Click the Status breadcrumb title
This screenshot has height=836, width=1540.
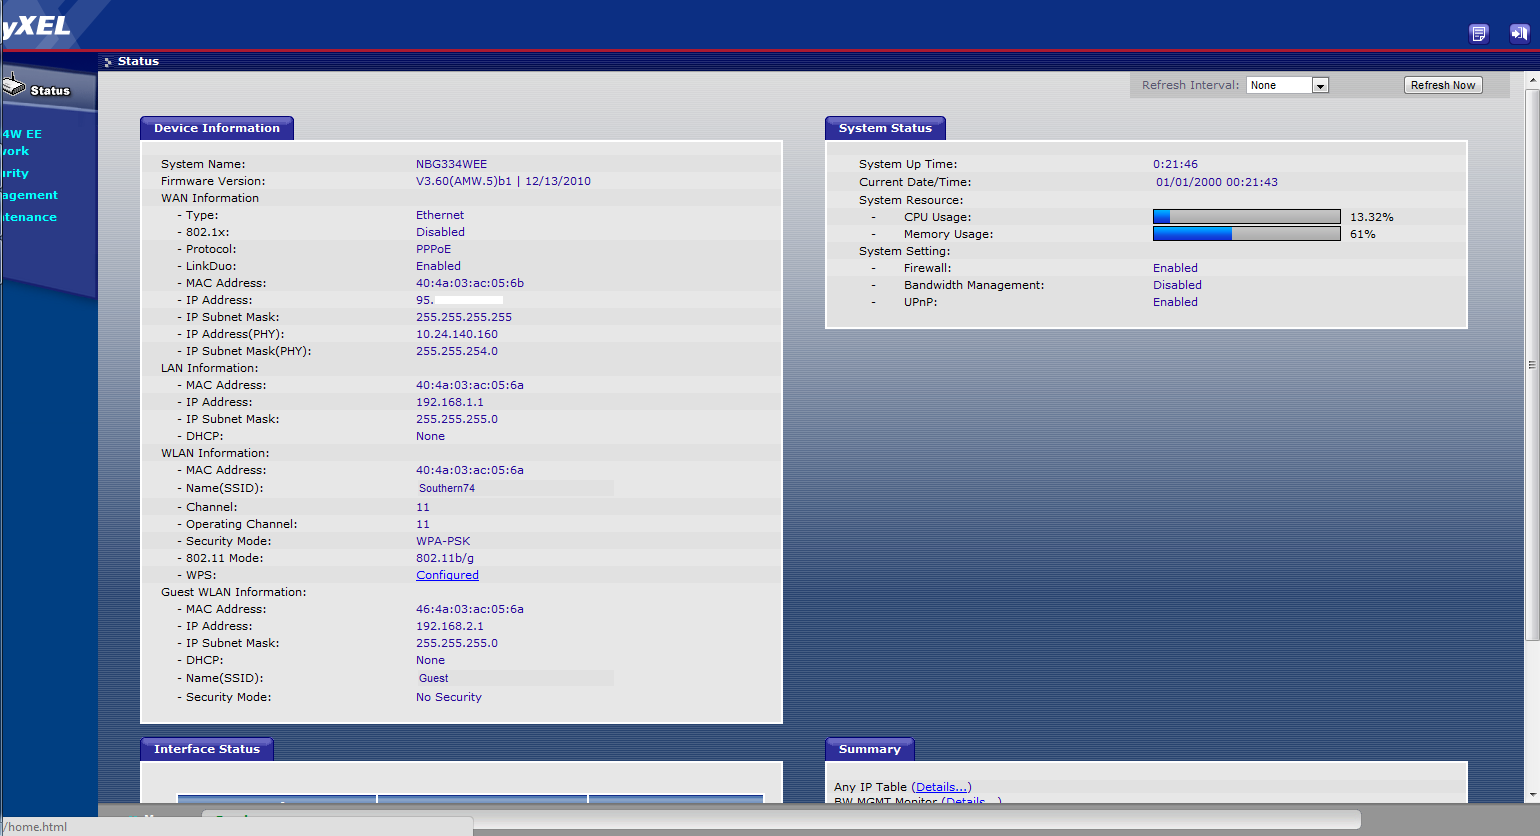[138, 61]
